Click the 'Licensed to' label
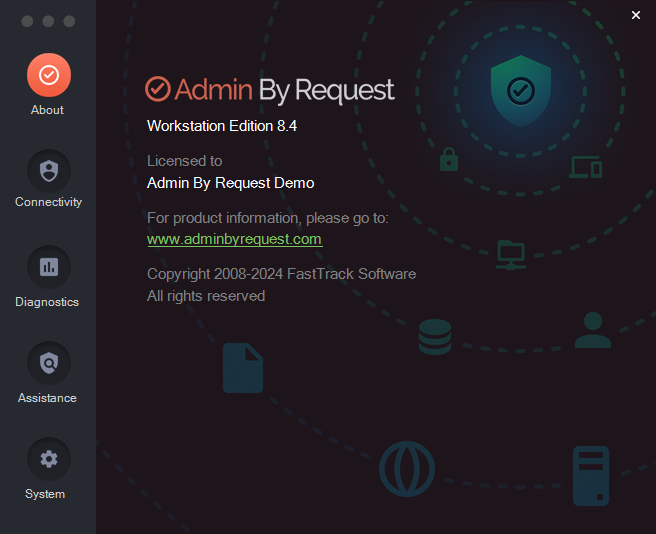Image resolution: width=656 pixels, height=534 pixels. point(184,161)
